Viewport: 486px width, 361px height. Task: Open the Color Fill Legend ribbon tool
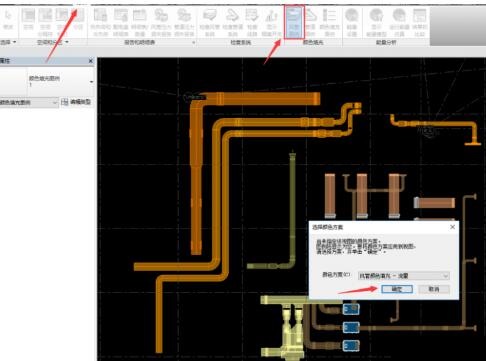[329, 22]
